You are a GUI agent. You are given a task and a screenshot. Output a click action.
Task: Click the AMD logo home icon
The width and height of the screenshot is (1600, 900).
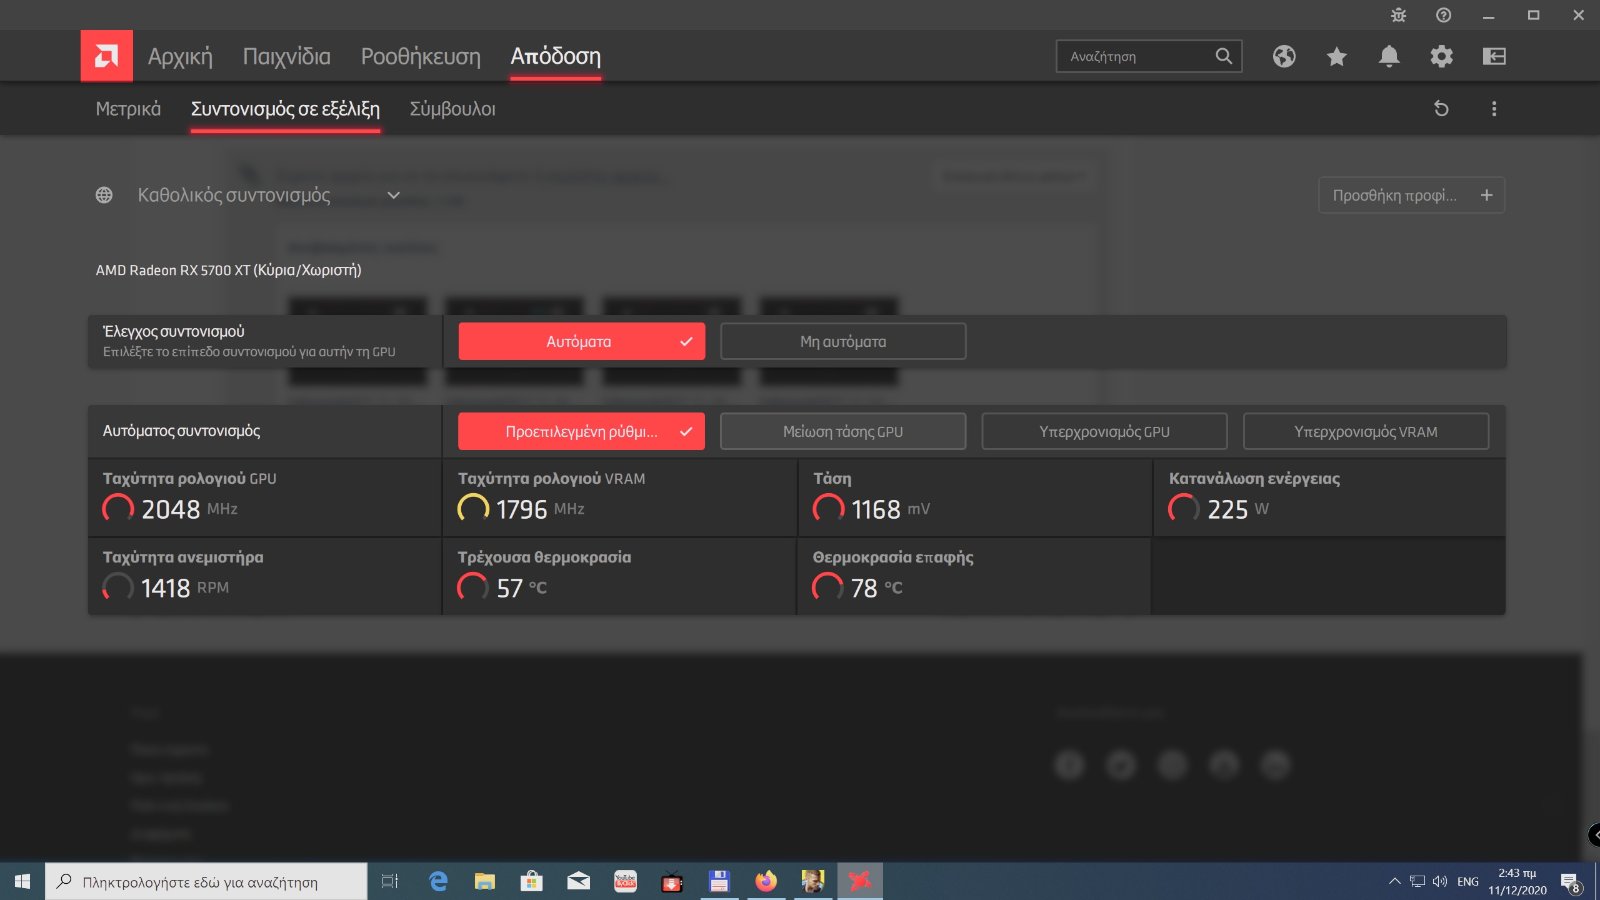tap(106, 56)
